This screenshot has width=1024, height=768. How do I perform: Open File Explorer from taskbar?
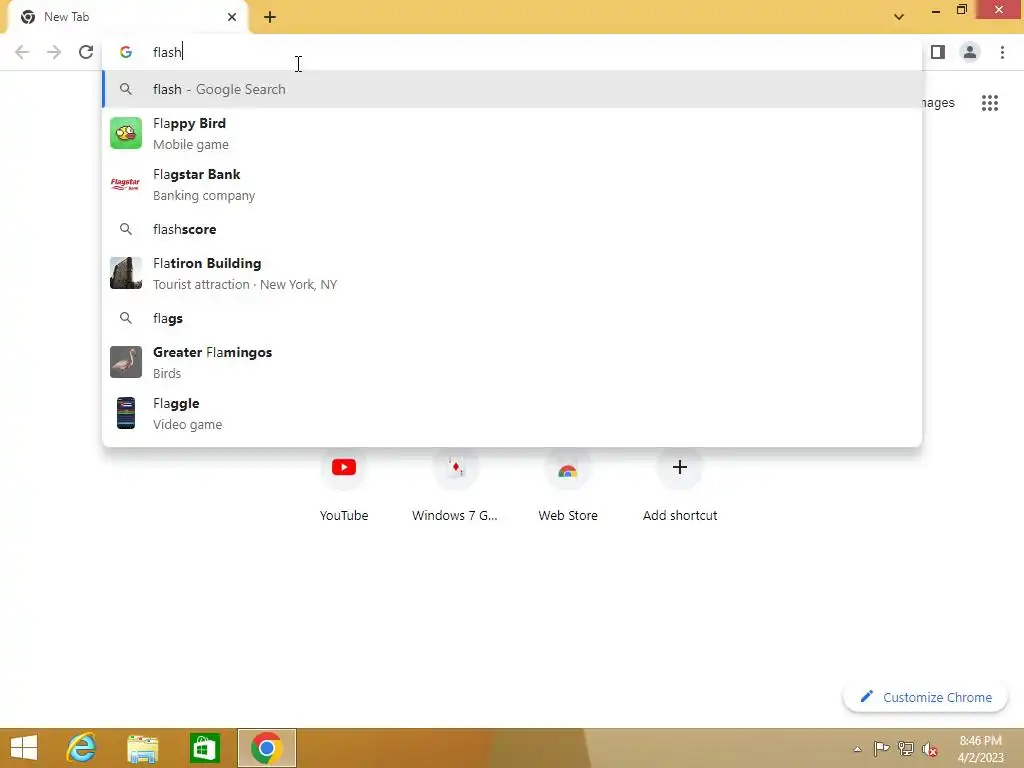143,748
